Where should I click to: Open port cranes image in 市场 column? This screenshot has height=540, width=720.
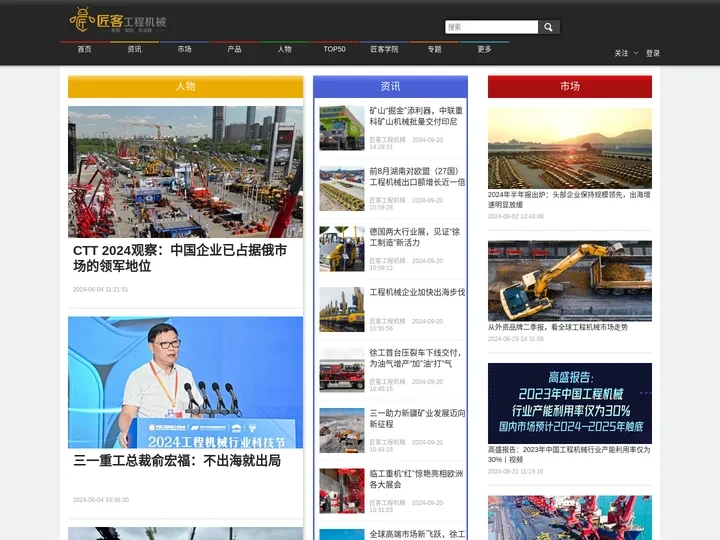point(570,518)
